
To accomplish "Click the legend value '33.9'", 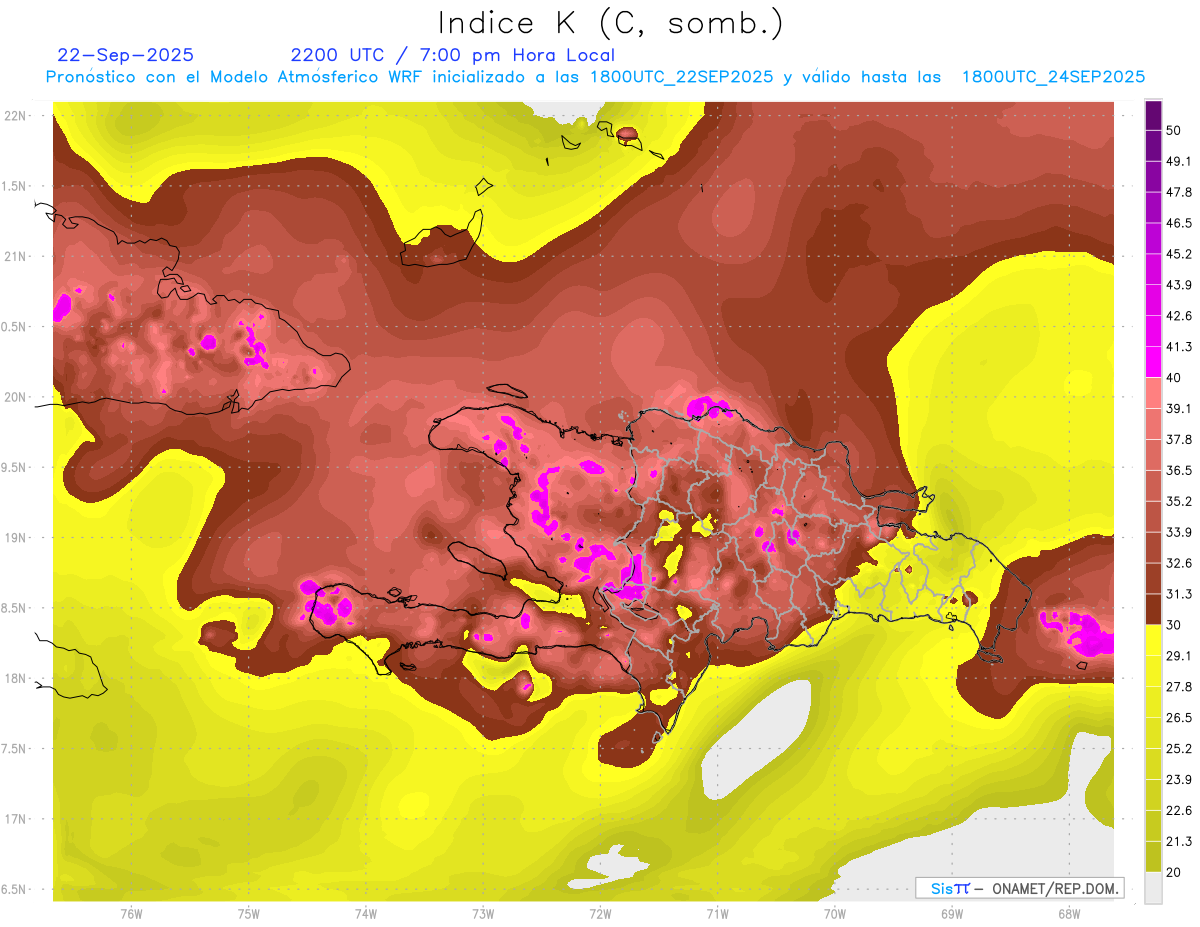I will (x=1179, y=532).
